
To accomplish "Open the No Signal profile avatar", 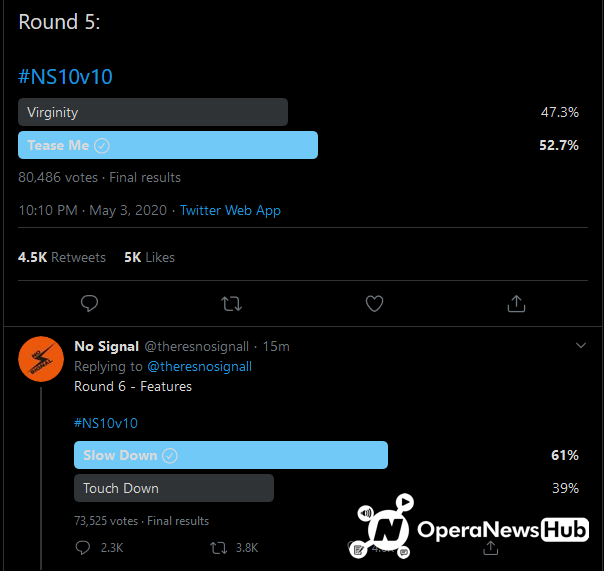I will click(x=42, y=359).
